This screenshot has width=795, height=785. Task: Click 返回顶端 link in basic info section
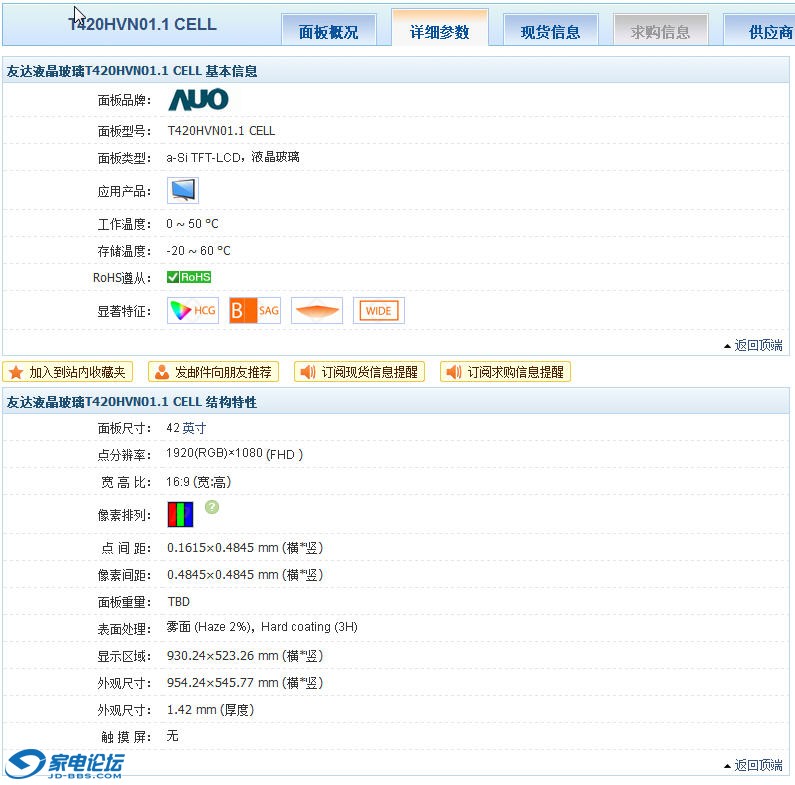(x=753, y=345)
